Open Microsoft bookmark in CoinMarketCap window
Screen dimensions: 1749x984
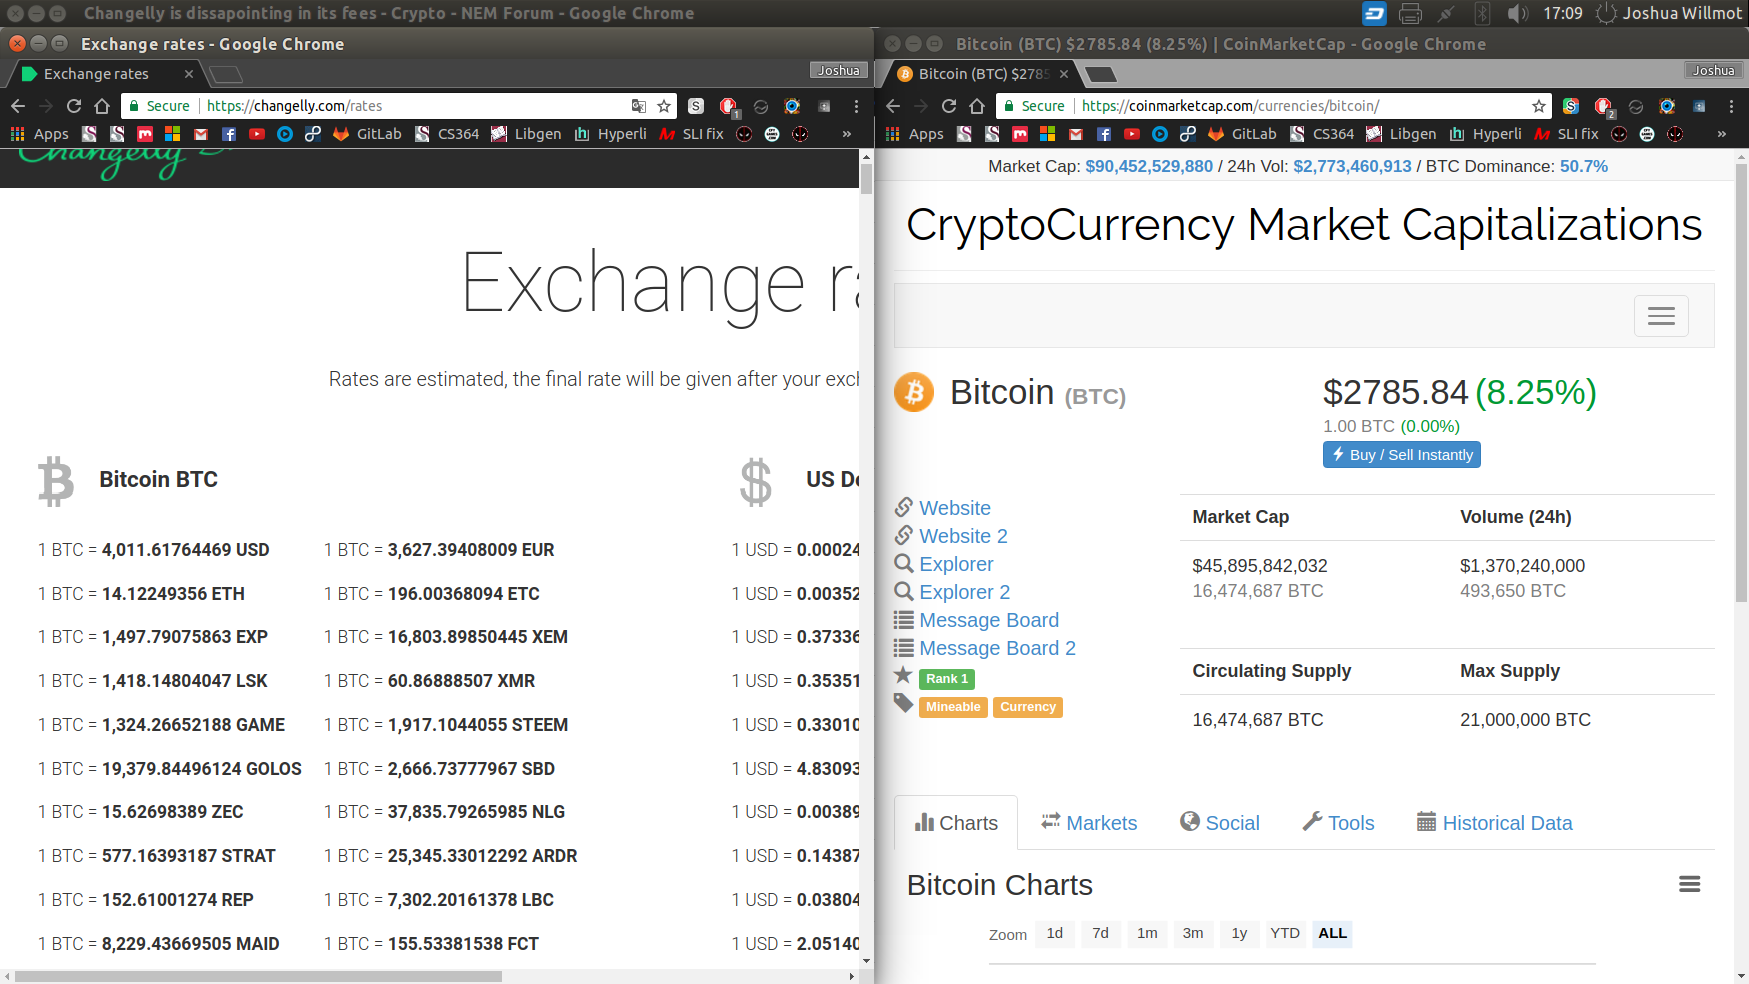1048,134
